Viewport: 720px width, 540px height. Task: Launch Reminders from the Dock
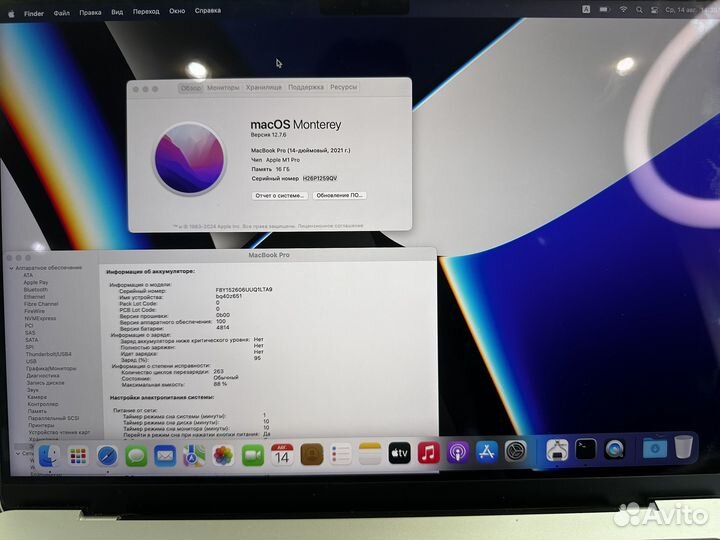click(x=341, y=454)
